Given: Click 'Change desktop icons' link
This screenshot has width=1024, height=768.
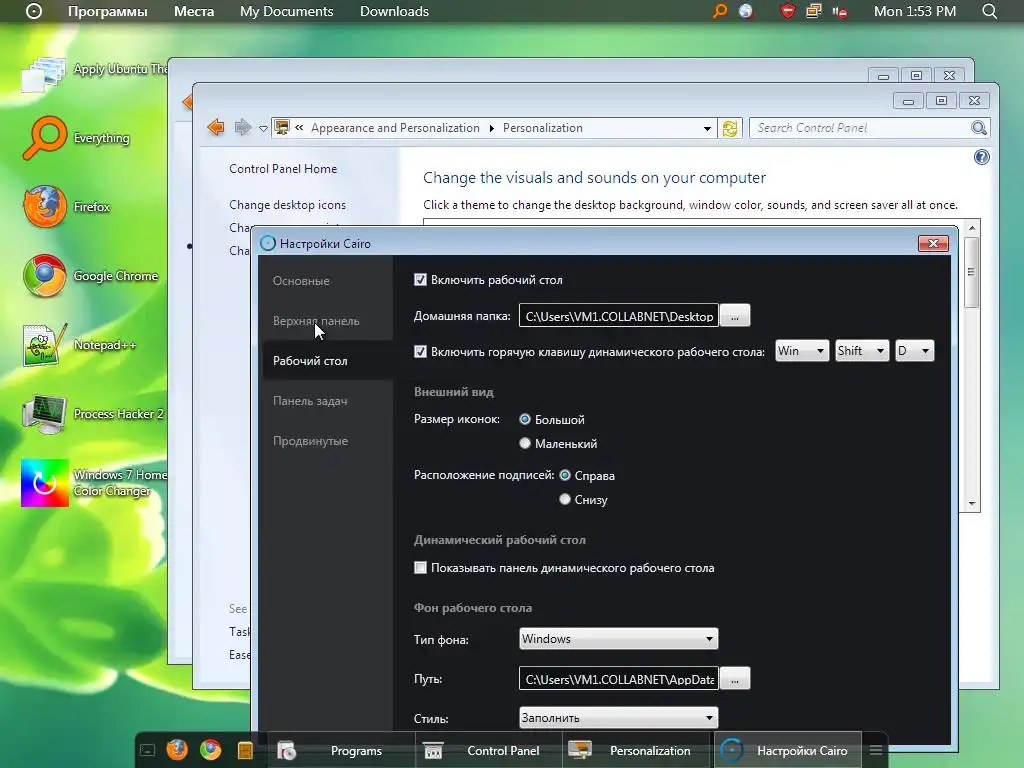Looking at the screenshot, I should (x=287, y=204).
